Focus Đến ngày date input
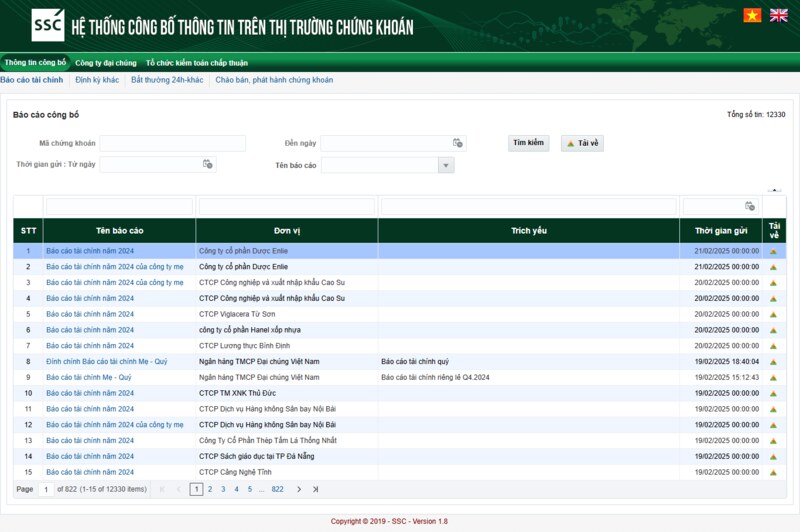Image resolution: width=800 pixels, height=532 pixels. (386, 143)
